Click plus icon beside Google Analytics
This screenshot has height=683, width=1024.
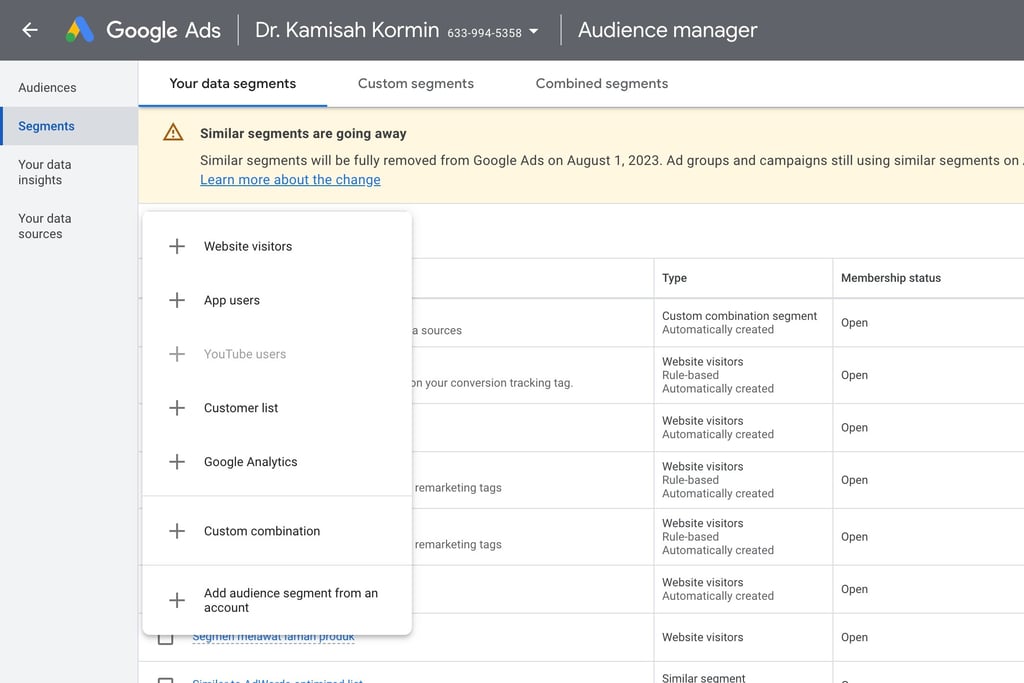177,462
